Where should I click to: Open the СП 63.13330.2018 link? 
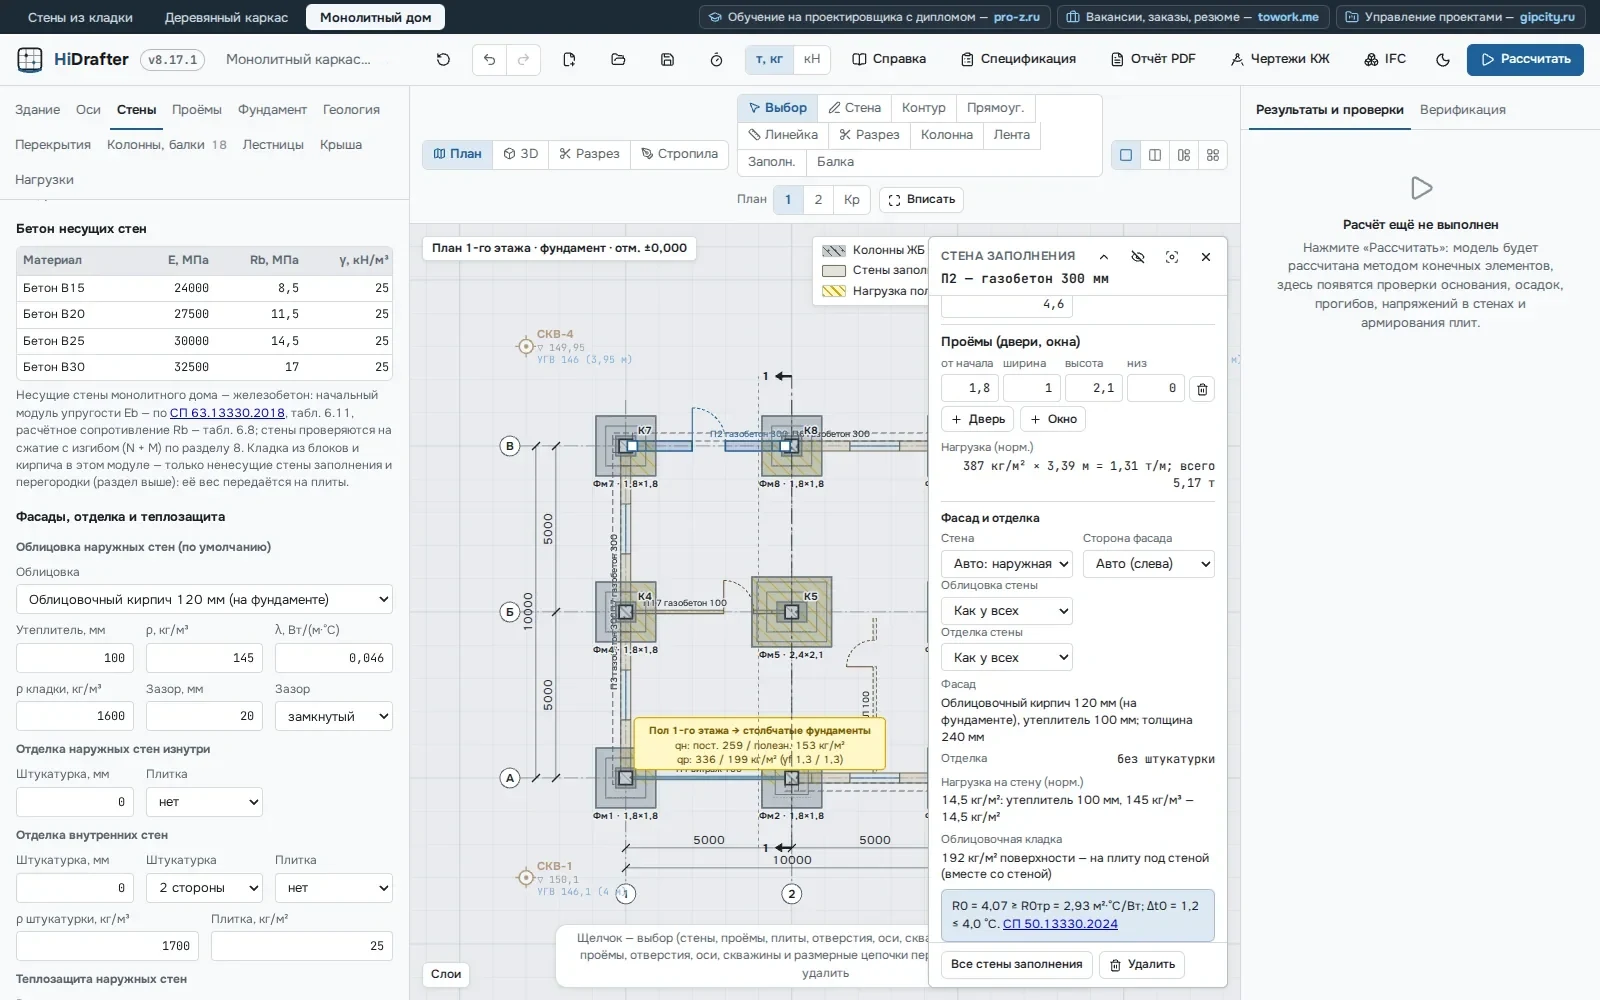tap(227, 413)
